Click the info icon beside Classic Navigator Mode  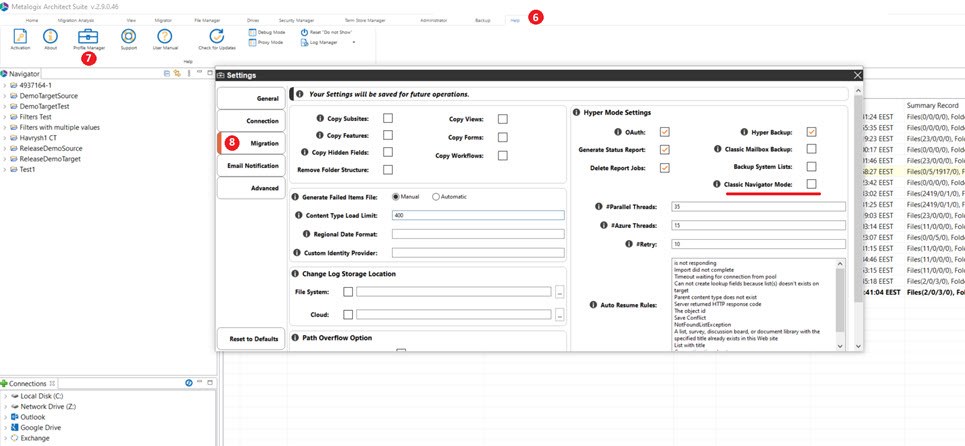pyautogui.click(x=716, y=184)
